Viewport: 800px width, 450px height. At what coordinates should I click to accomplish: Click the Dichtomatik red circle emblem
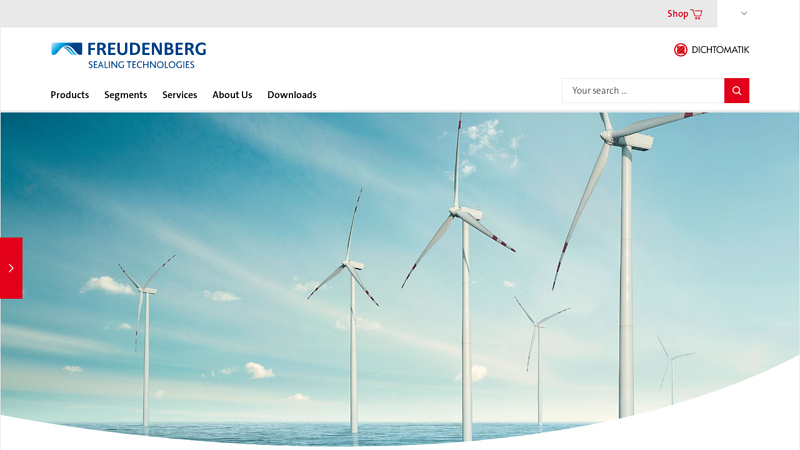click(x=680, y=50)
